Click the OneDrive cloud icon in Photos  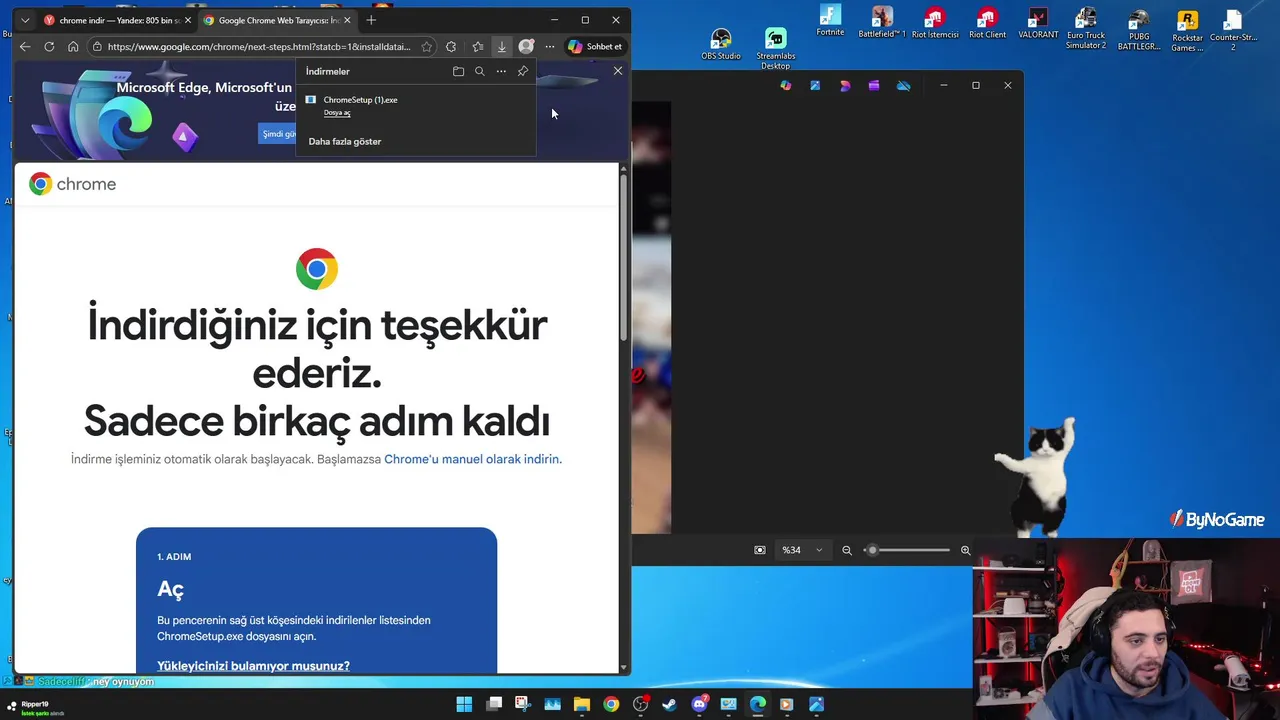[x=904, y=85]
